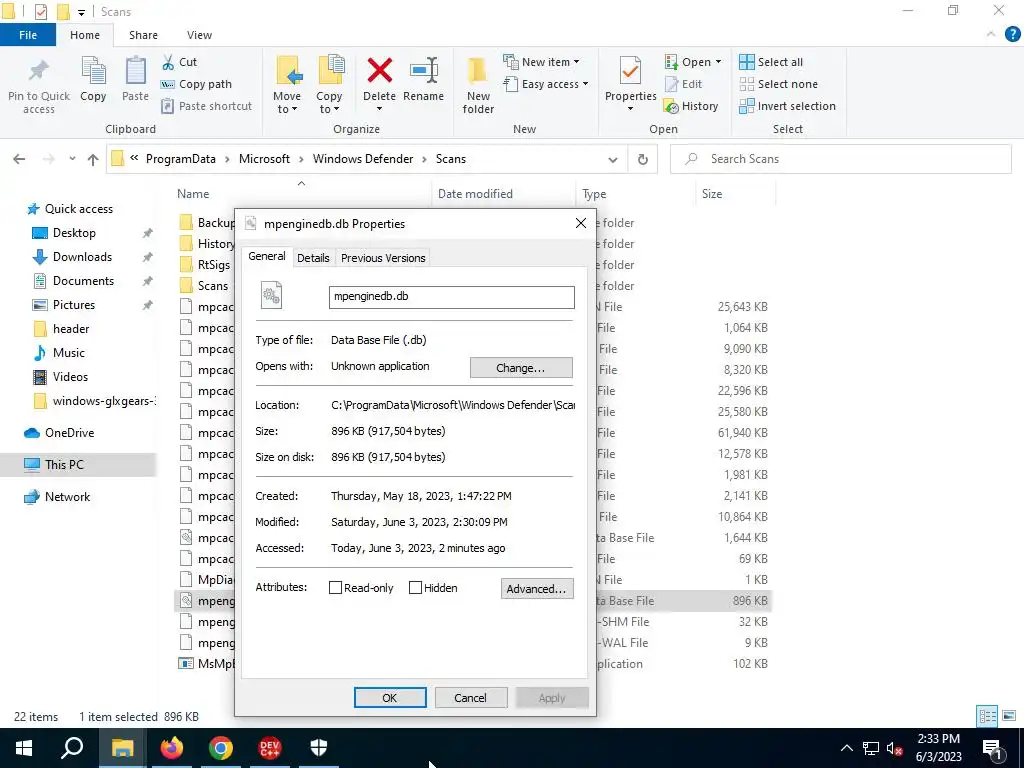
Task: Click the Cut scissors icon
Action: (168, 62)
